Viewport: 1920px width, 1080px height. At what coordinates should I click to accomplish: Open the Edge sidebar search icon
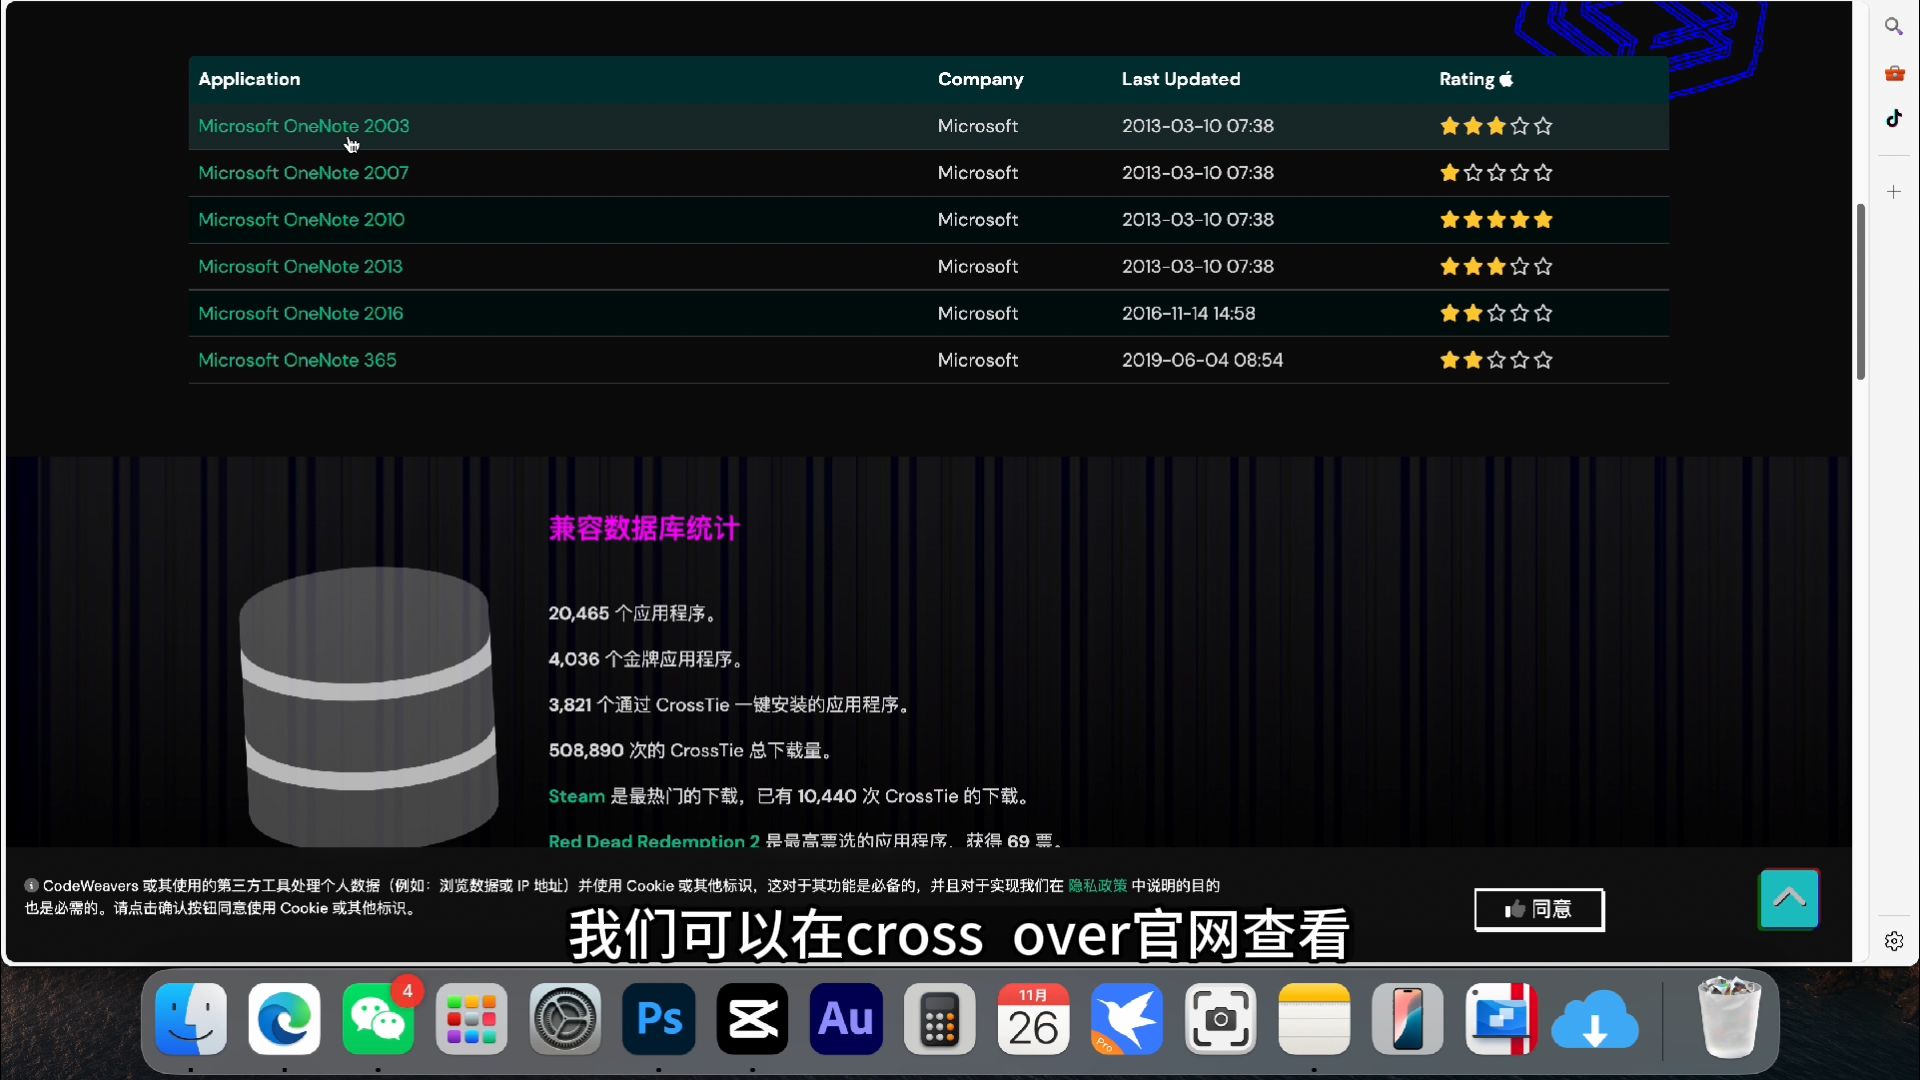1893,26
